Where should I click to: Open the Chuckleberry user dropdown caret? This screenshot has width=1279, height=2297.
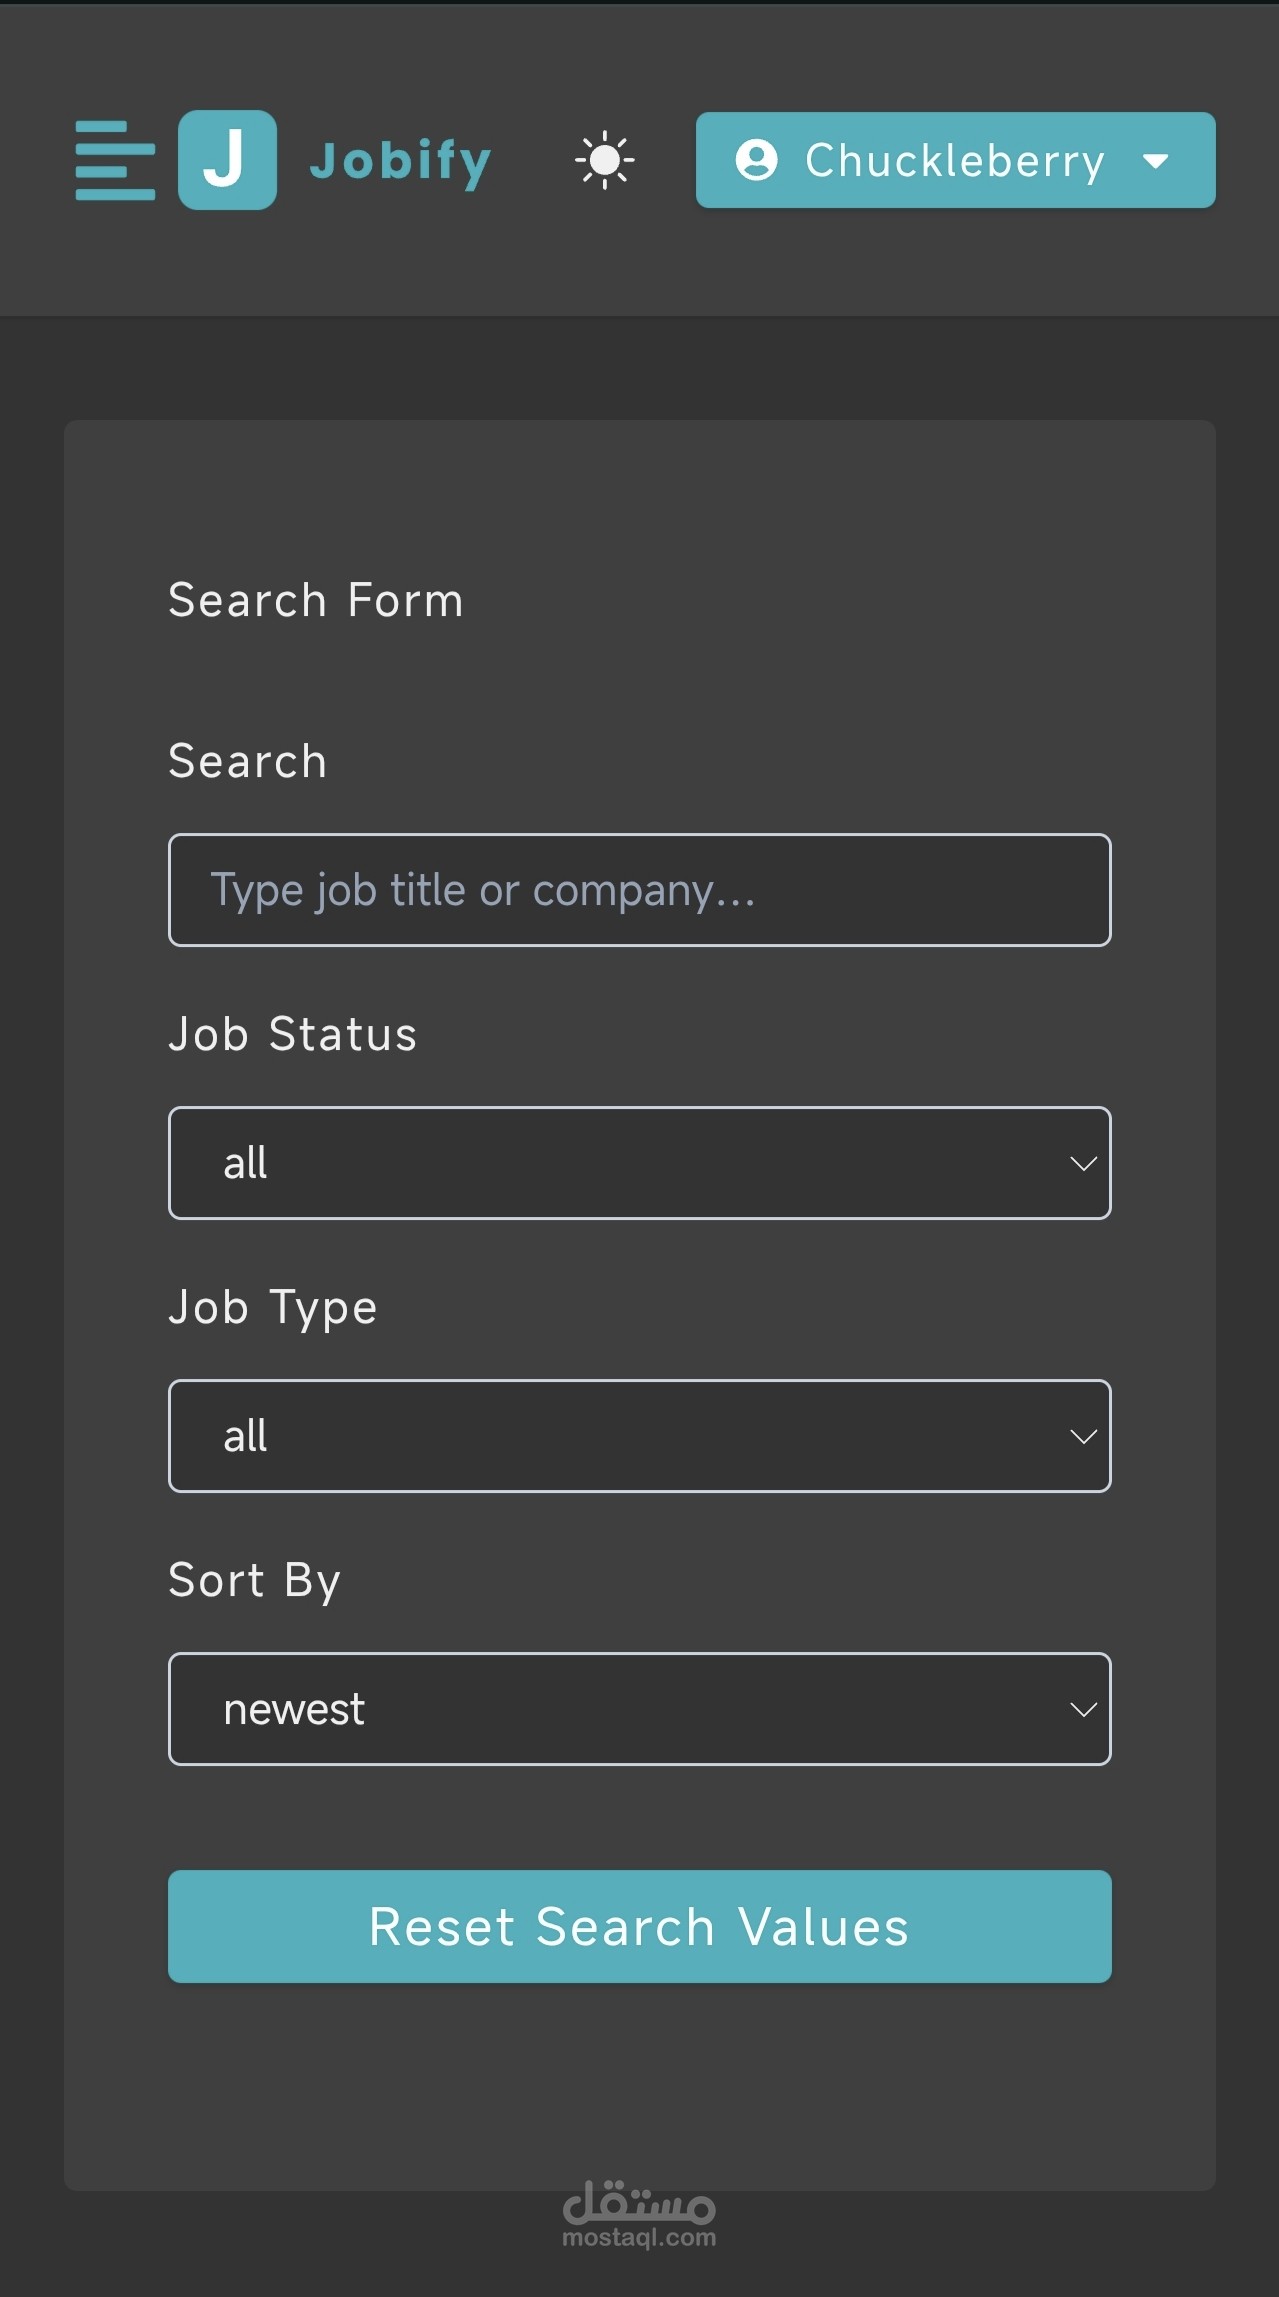point(1155,161)
